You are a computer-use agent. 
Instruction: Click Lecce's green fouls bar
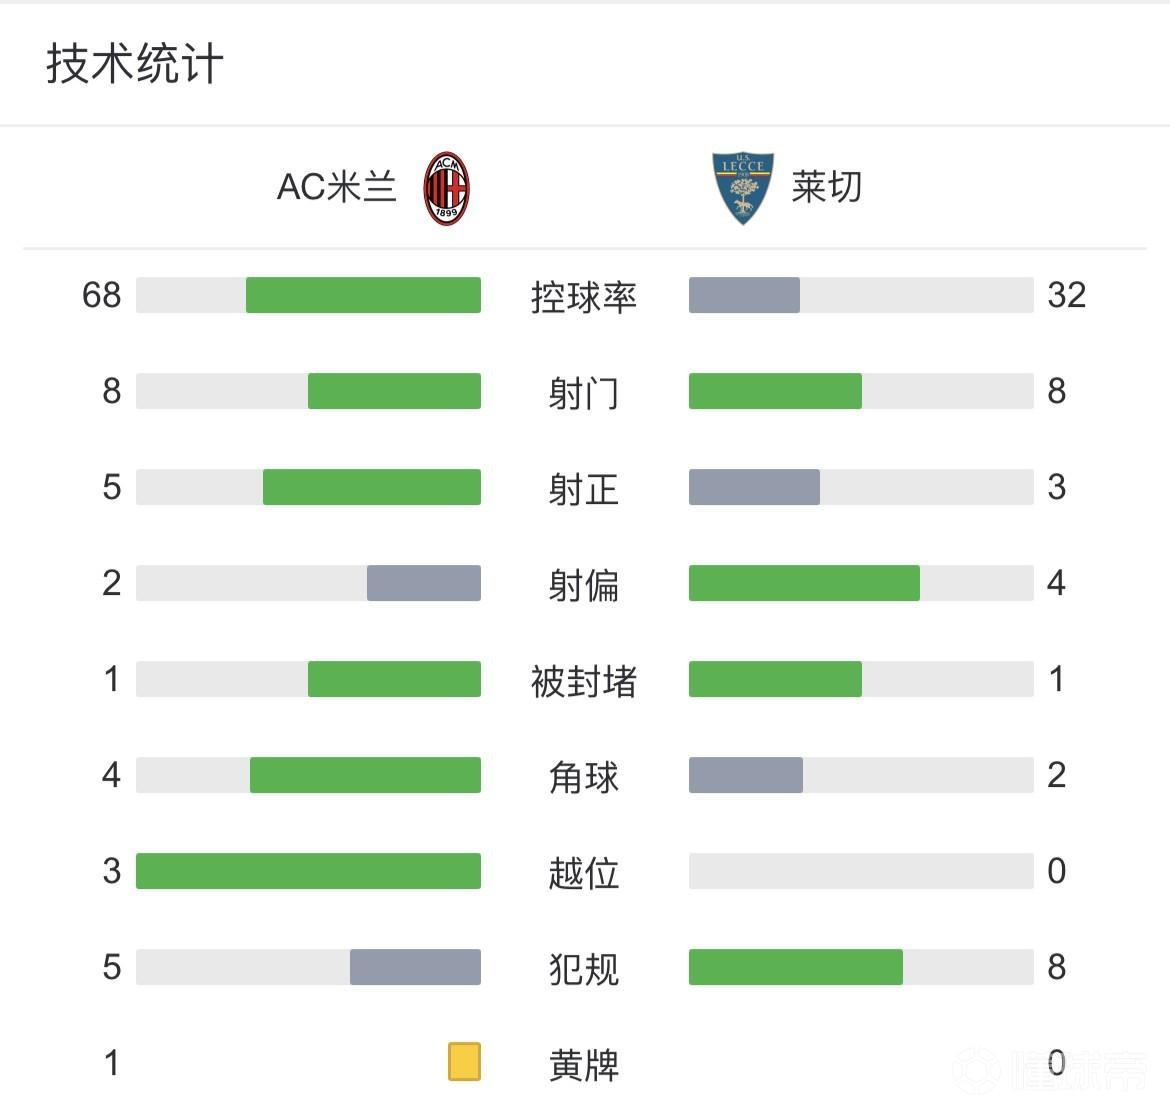tap(796, 967)
